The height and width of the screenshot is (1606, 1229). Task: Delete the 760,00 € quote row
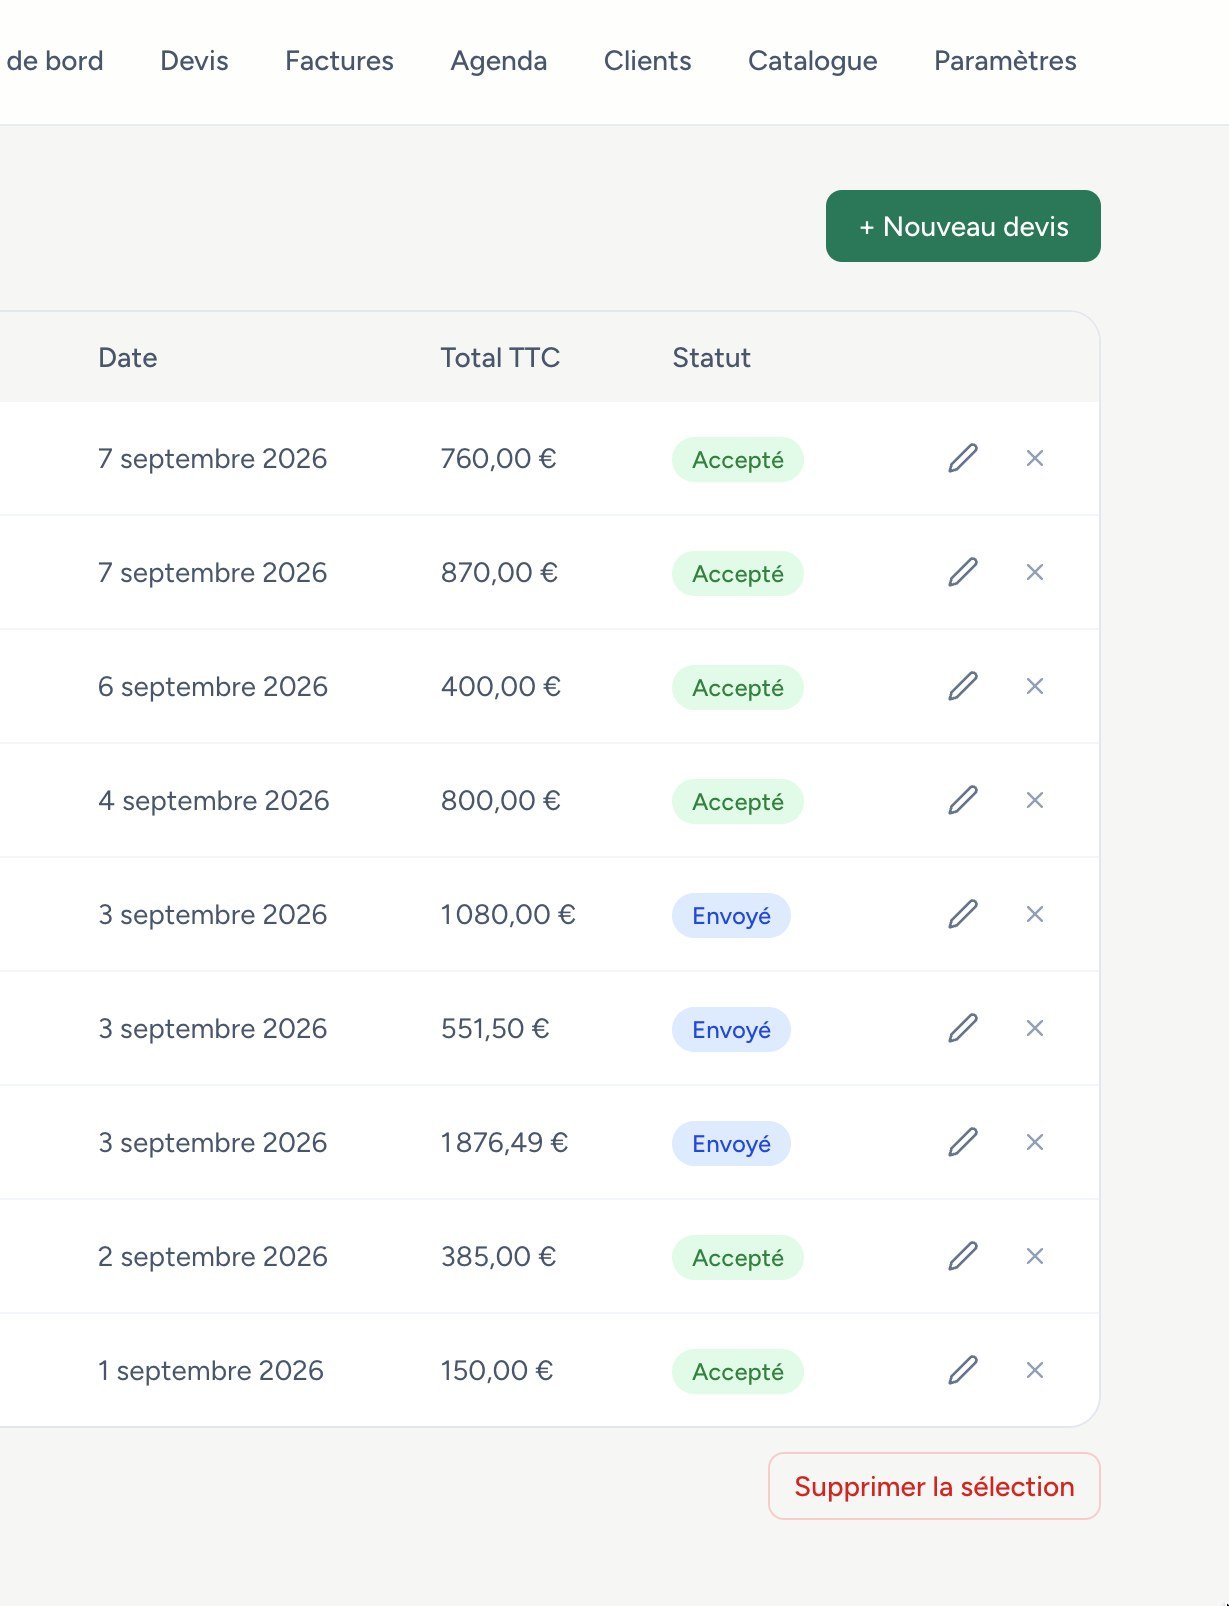coord(1035,458)
